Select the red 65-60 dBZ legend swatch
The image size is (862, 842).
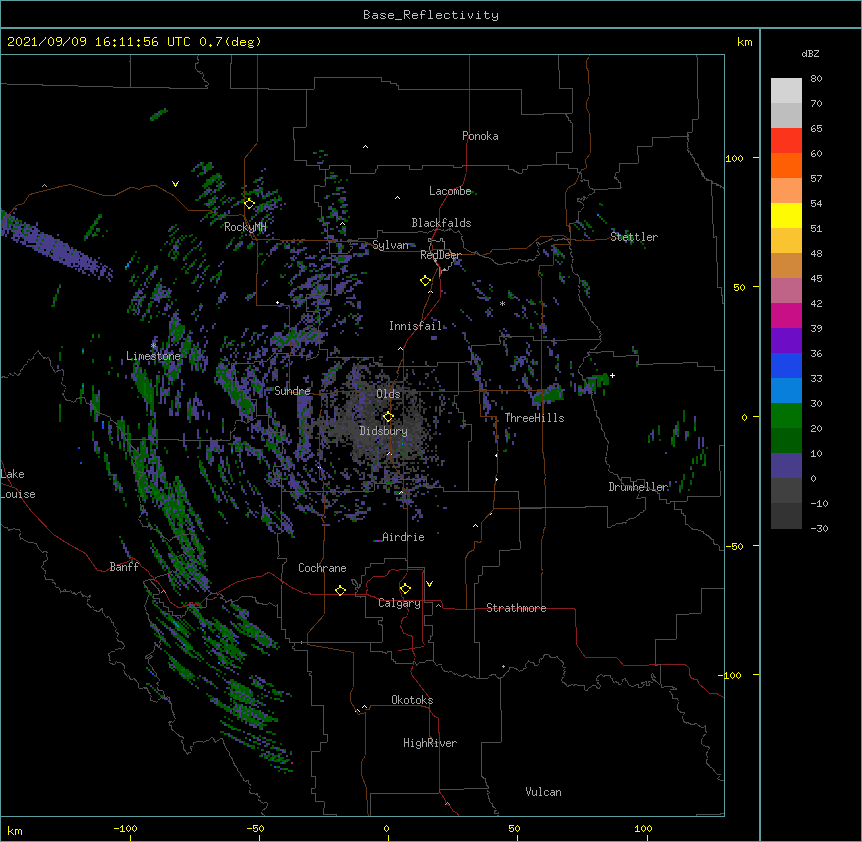[x=786, y=141]
